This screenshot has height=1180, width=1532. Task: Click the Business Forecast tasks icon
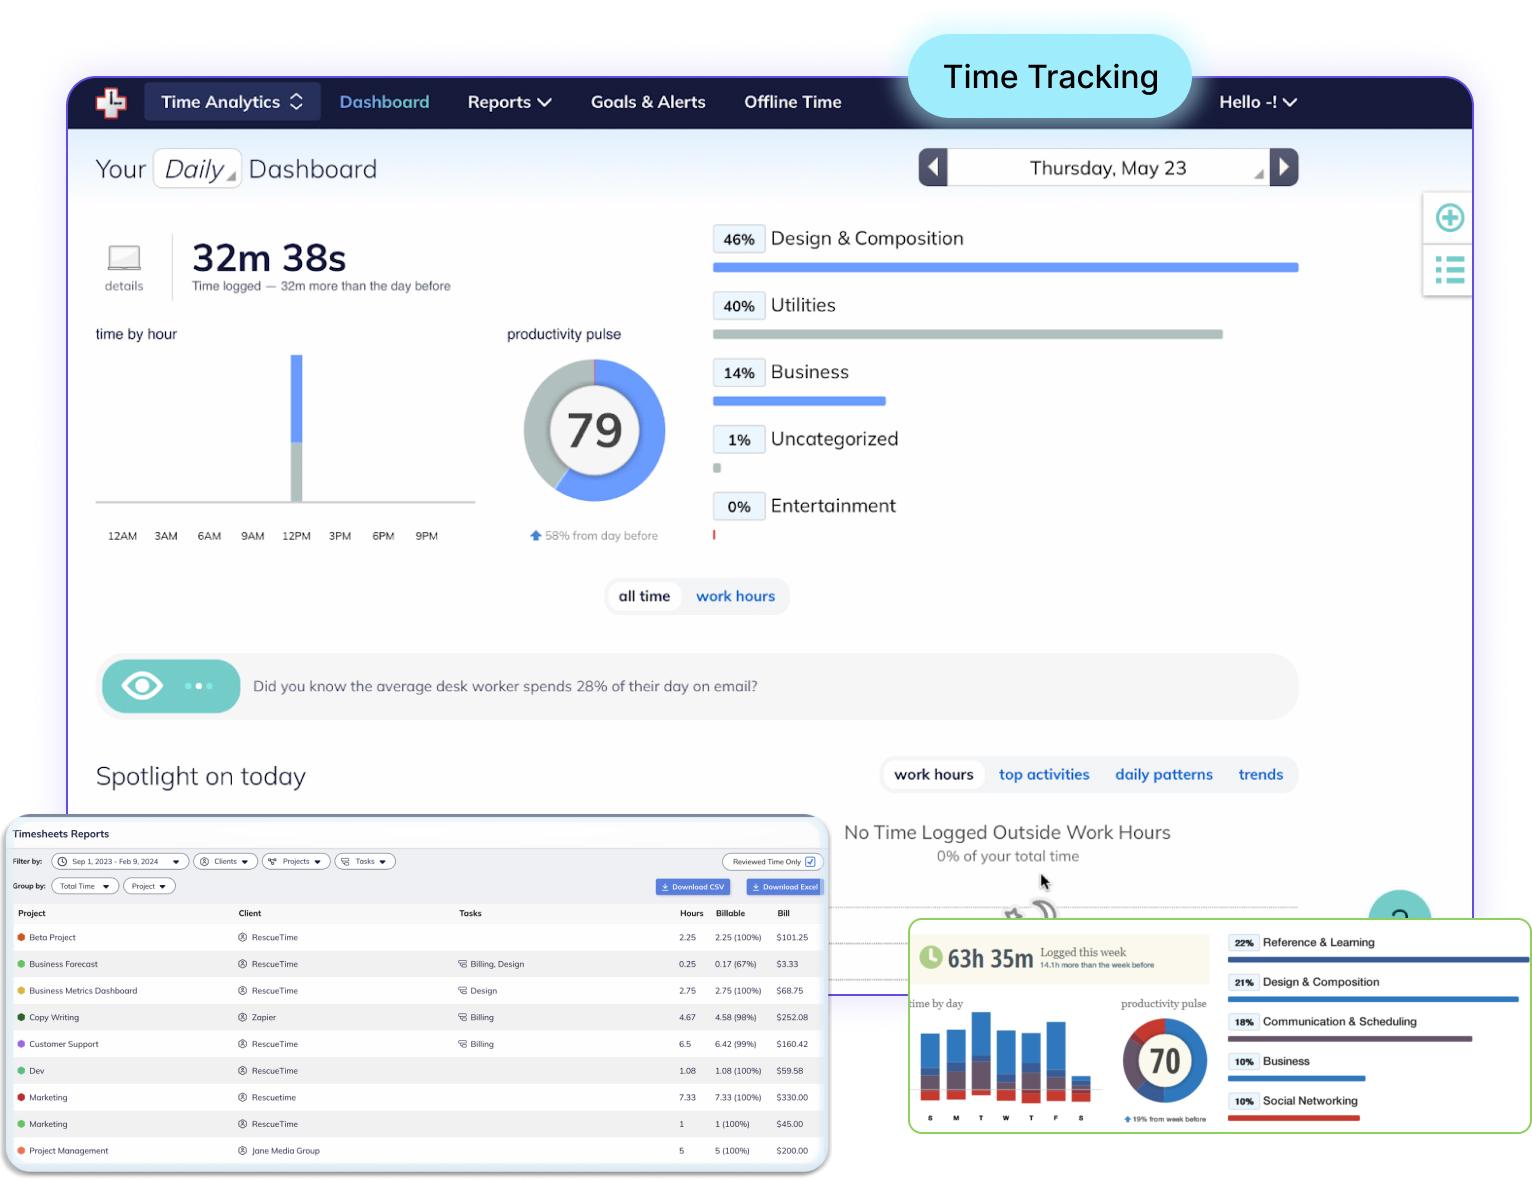[462, 964]
